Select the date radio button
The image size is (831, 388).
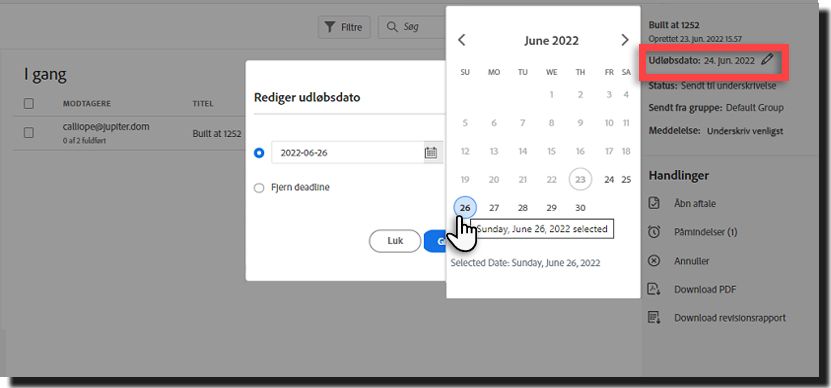pos(259,153)
